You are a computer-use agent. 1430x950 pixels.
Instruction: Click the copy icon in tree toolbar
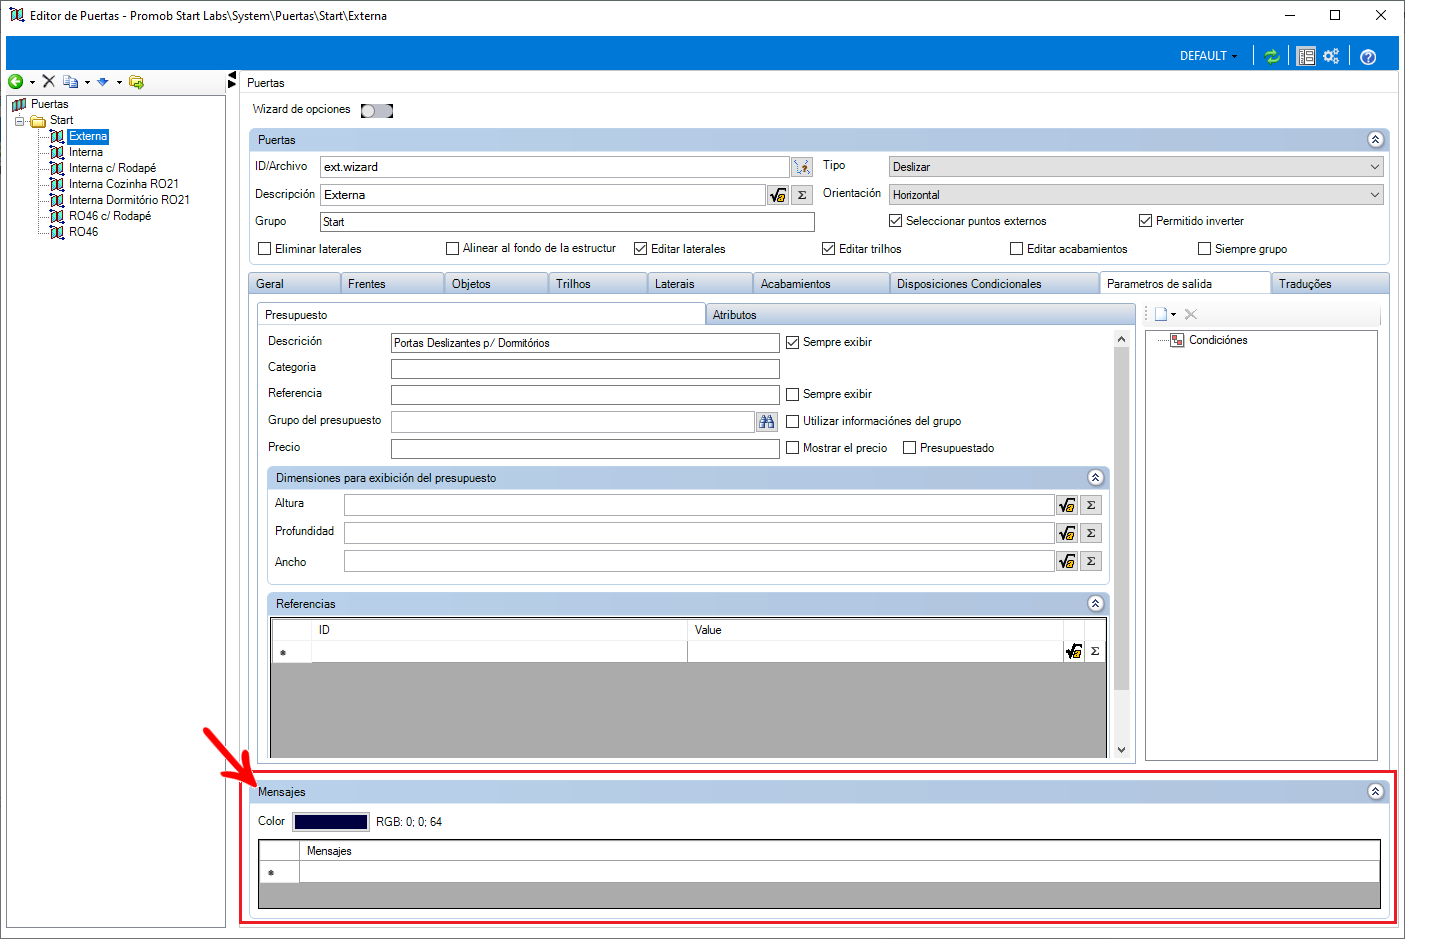(x=70, y=82)
